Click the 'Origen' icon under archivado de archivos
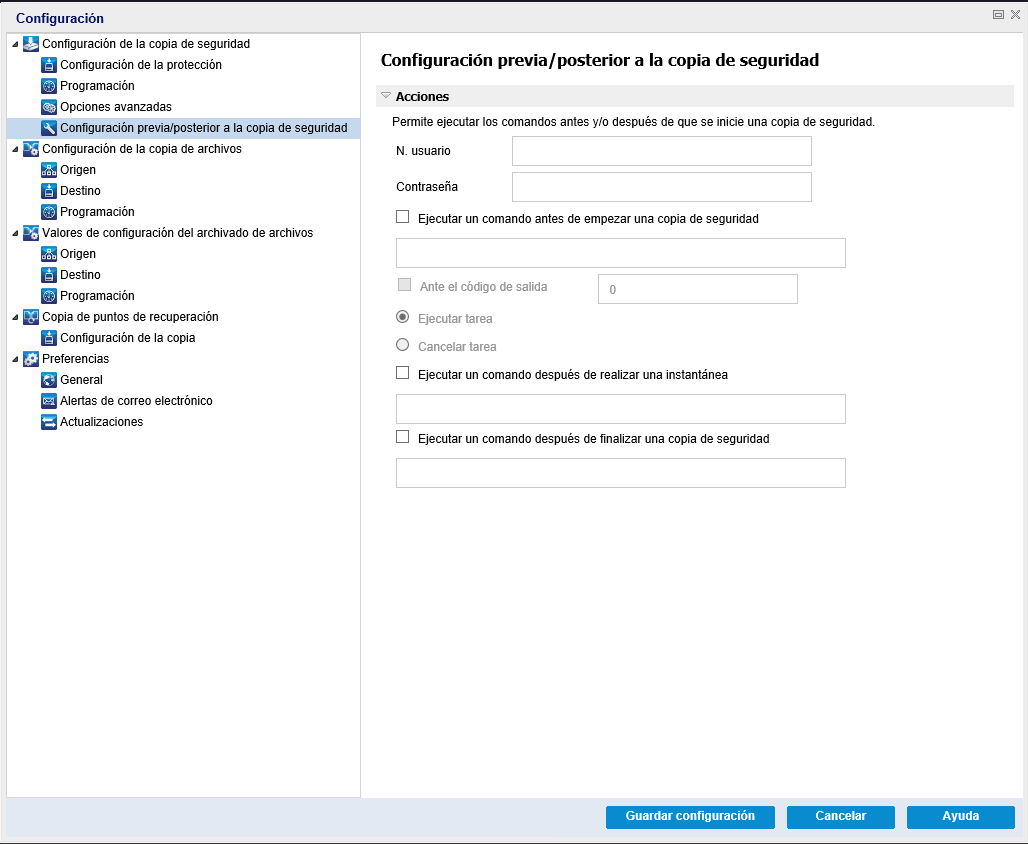 pos(49,254)
